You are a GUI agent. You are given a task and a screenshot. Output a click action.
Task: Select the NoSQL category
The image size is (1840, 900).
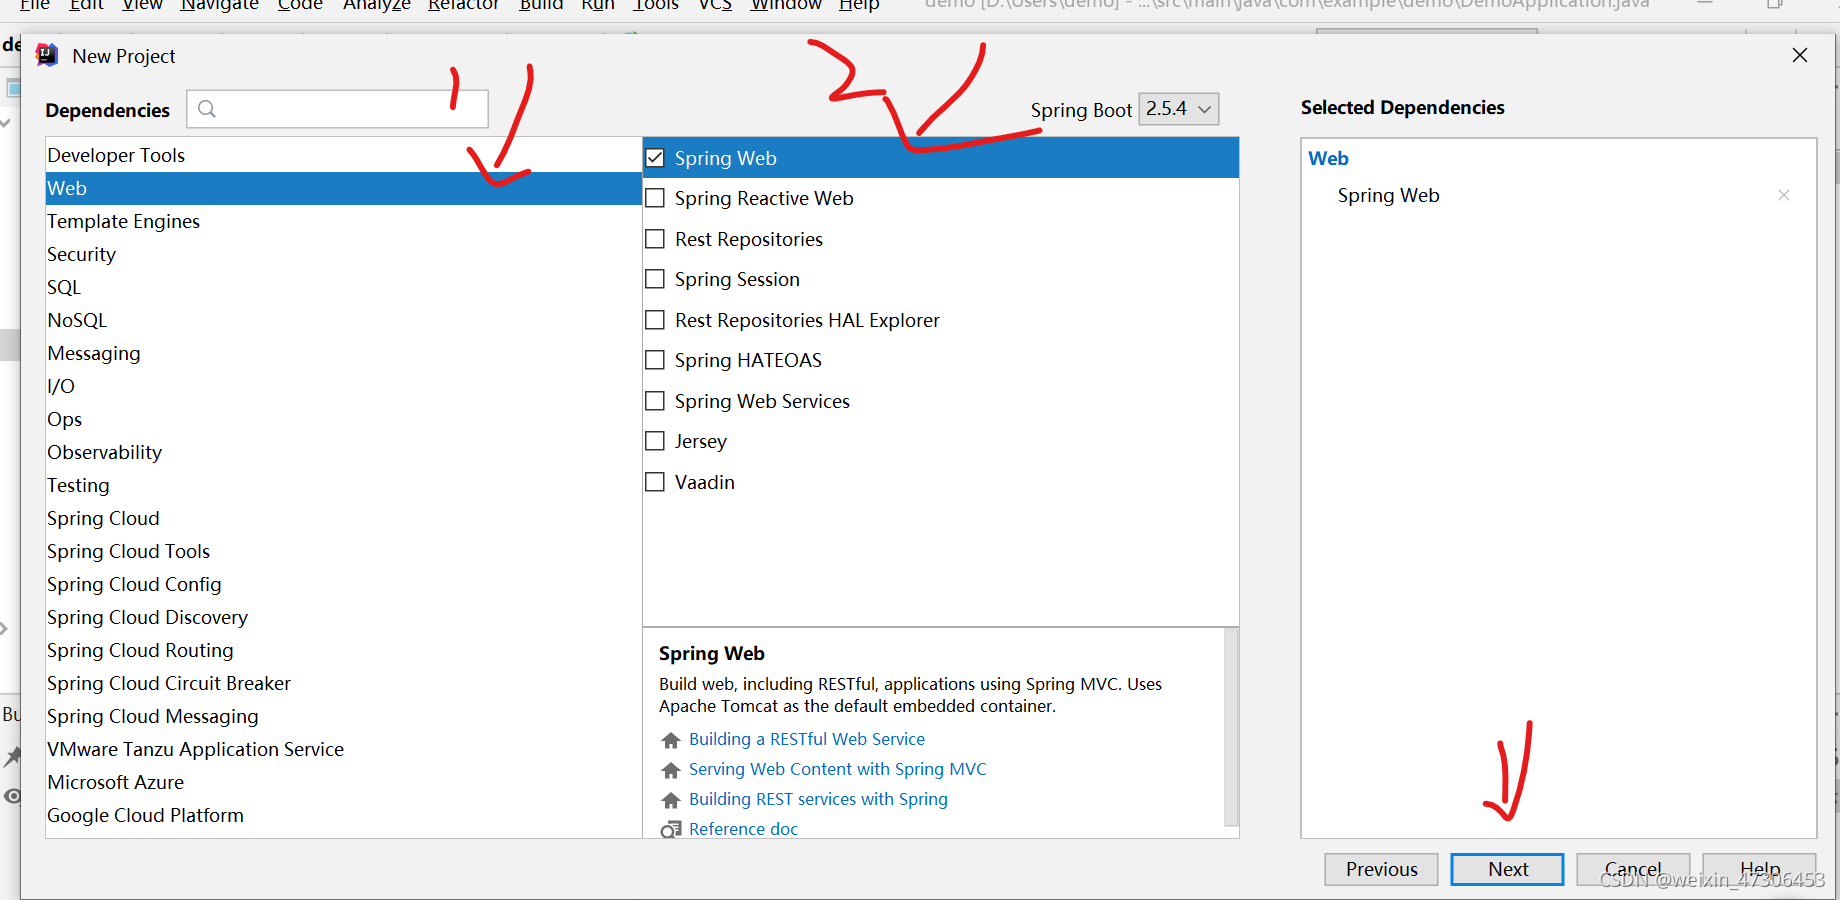click(343, 320)
